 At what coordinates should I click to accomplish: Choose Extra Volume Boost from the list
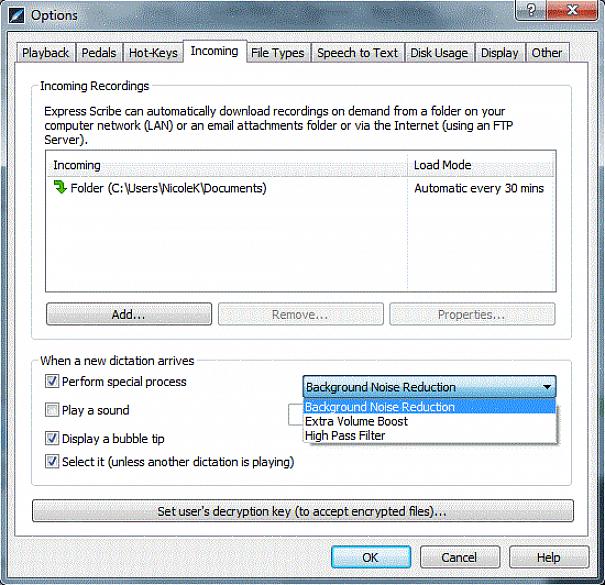tap(356, 421)
